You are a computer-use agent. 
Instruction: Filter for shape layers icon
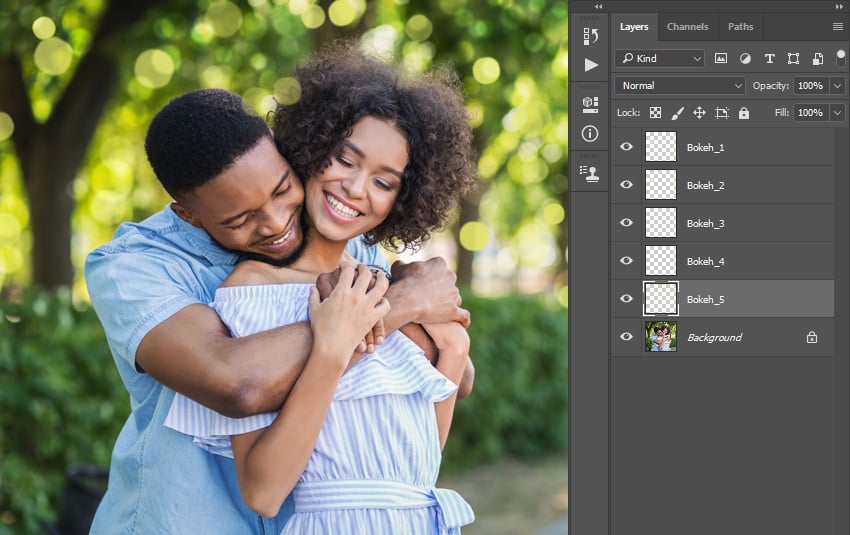[793, 59]
